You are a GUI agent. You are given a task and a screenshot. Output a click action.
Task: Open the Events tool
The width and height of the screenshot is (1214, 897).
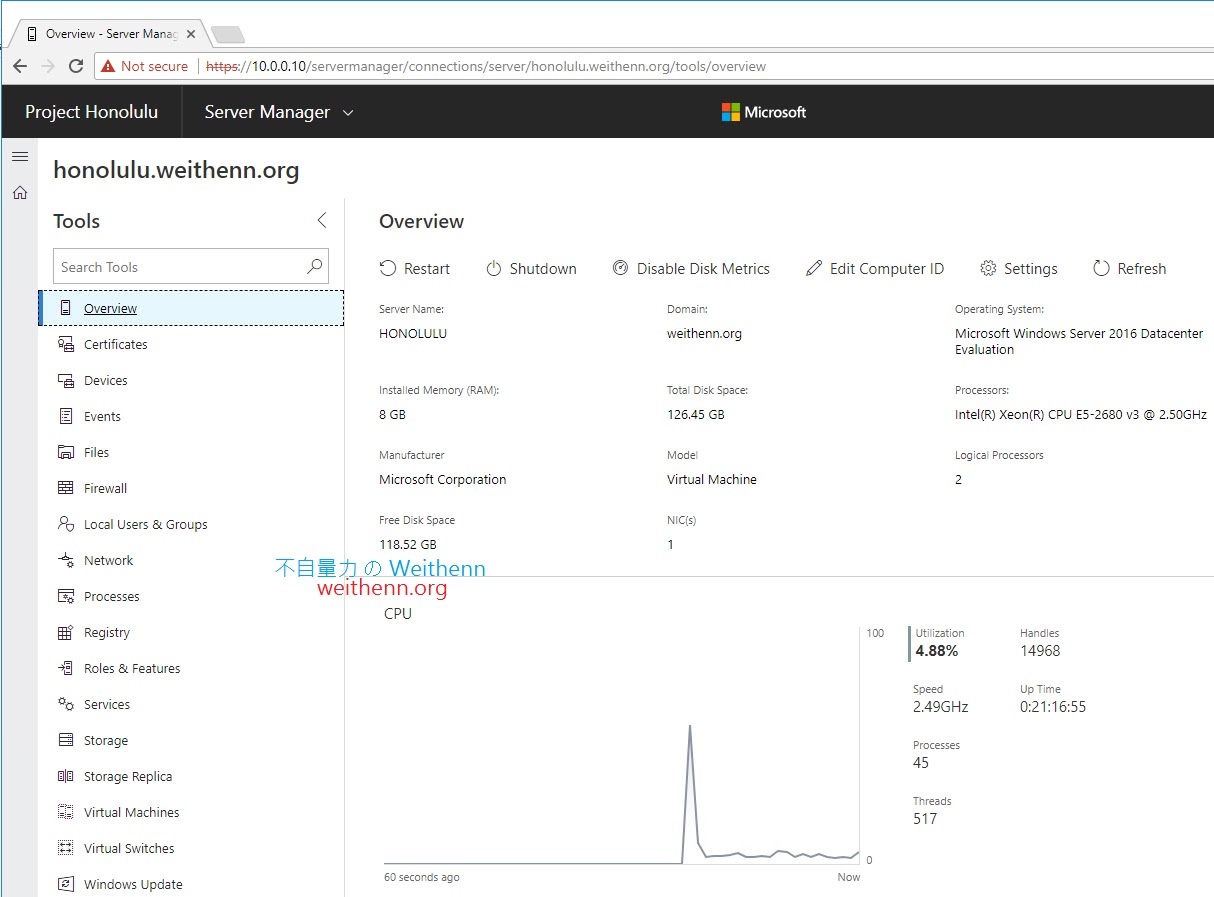[191, 416]
